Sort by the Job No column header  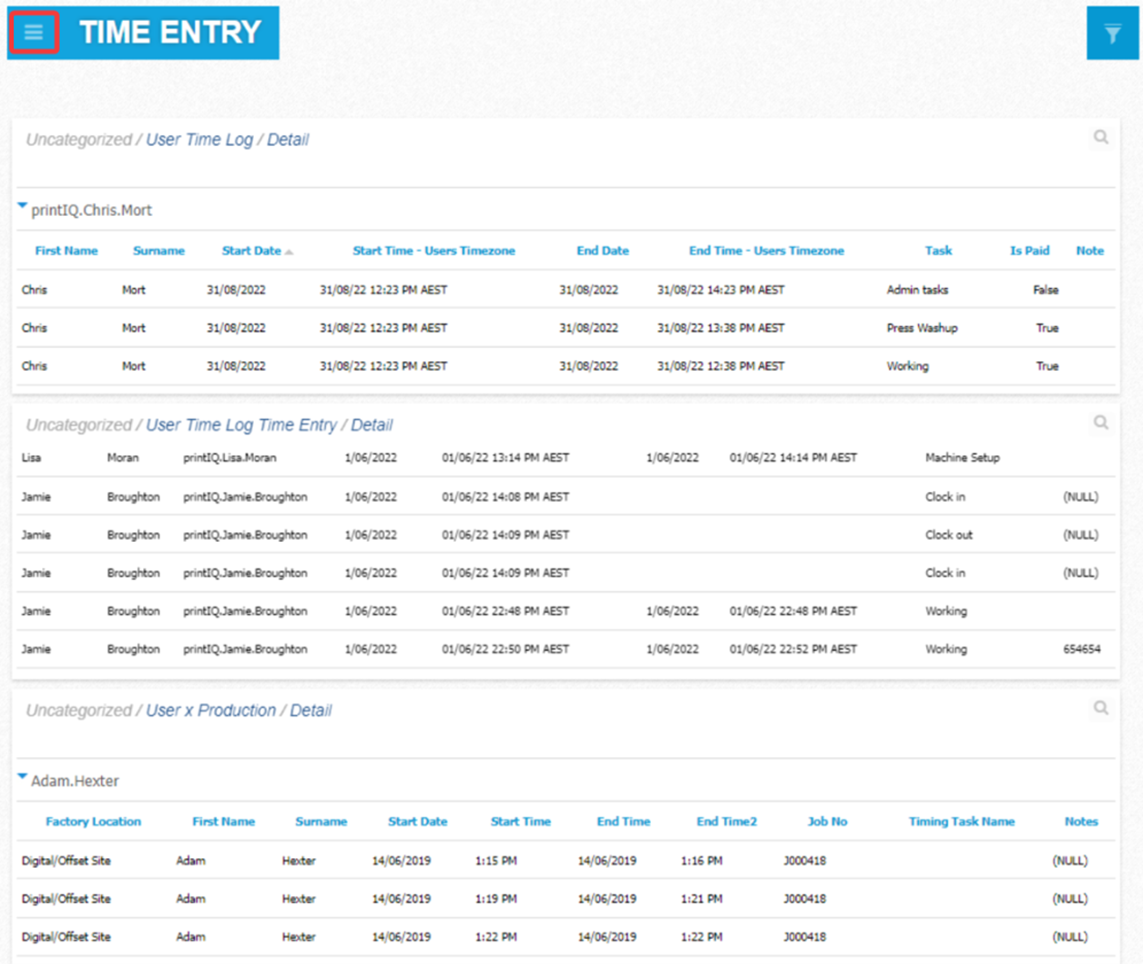click(x=827, y=822)
